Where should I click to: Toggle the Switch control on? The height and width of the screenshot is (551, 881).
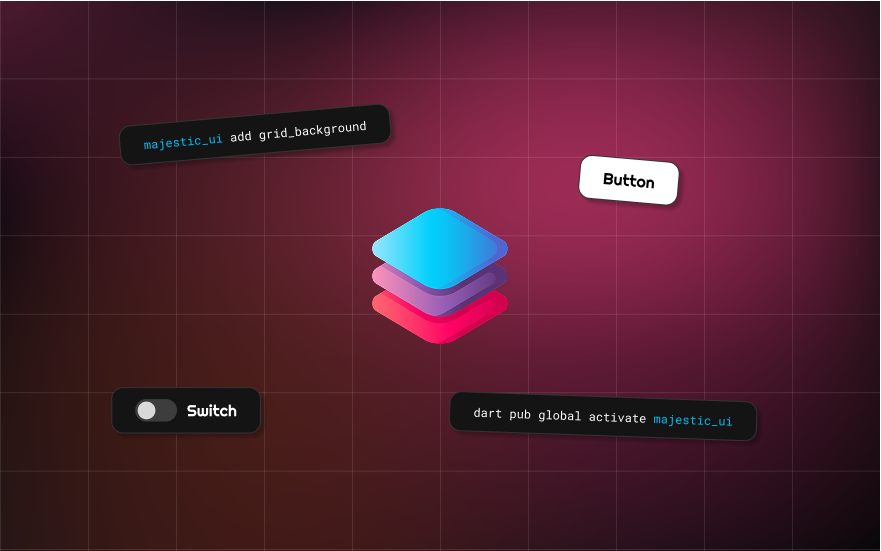156,411
